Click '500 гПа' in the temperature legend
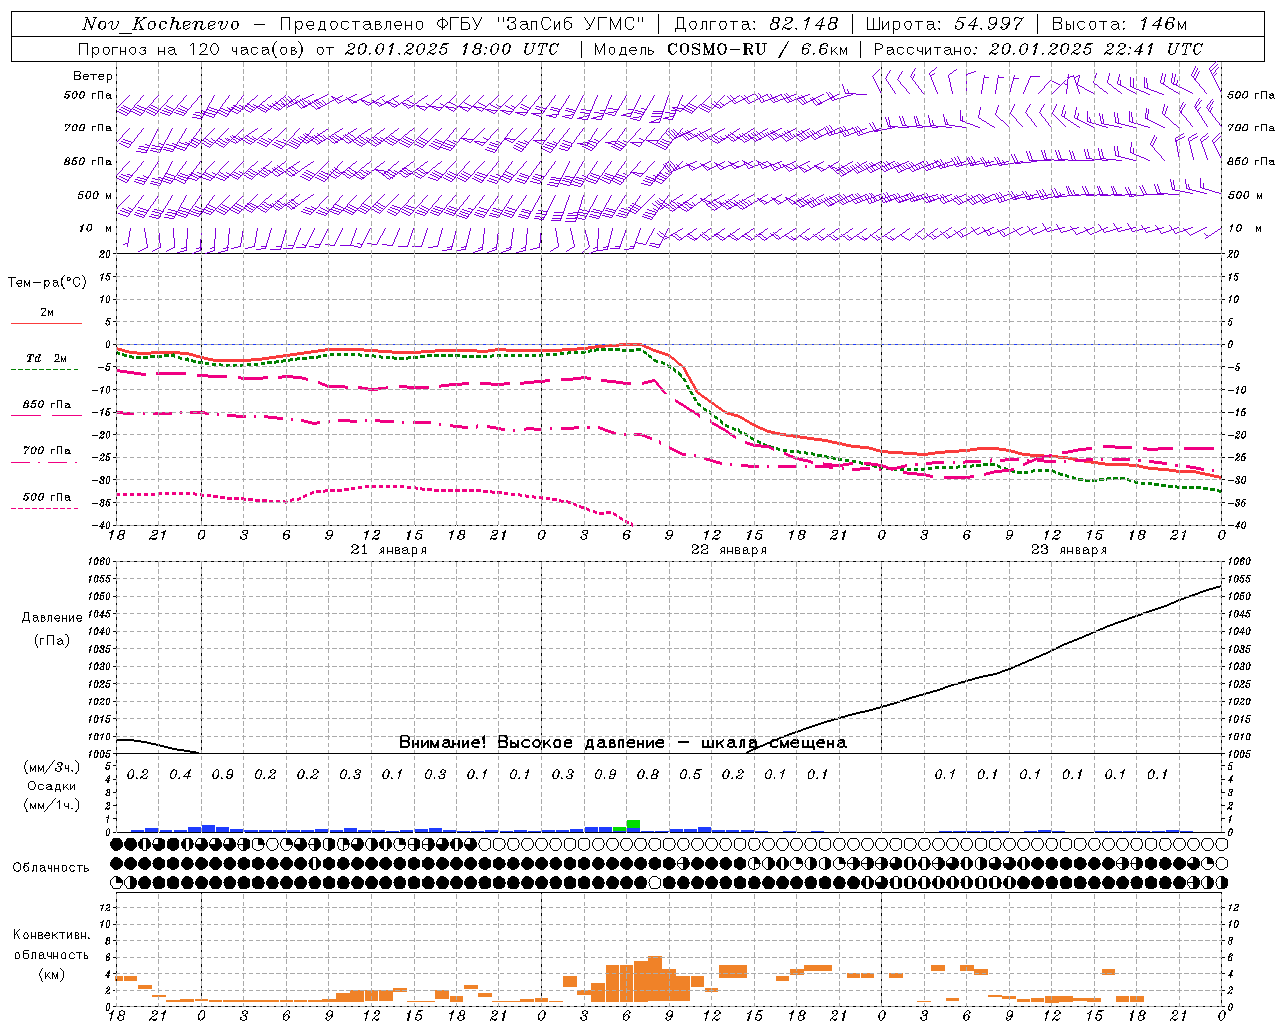The width and height of the screenshot is (1280, 1024). click(47, 497)
